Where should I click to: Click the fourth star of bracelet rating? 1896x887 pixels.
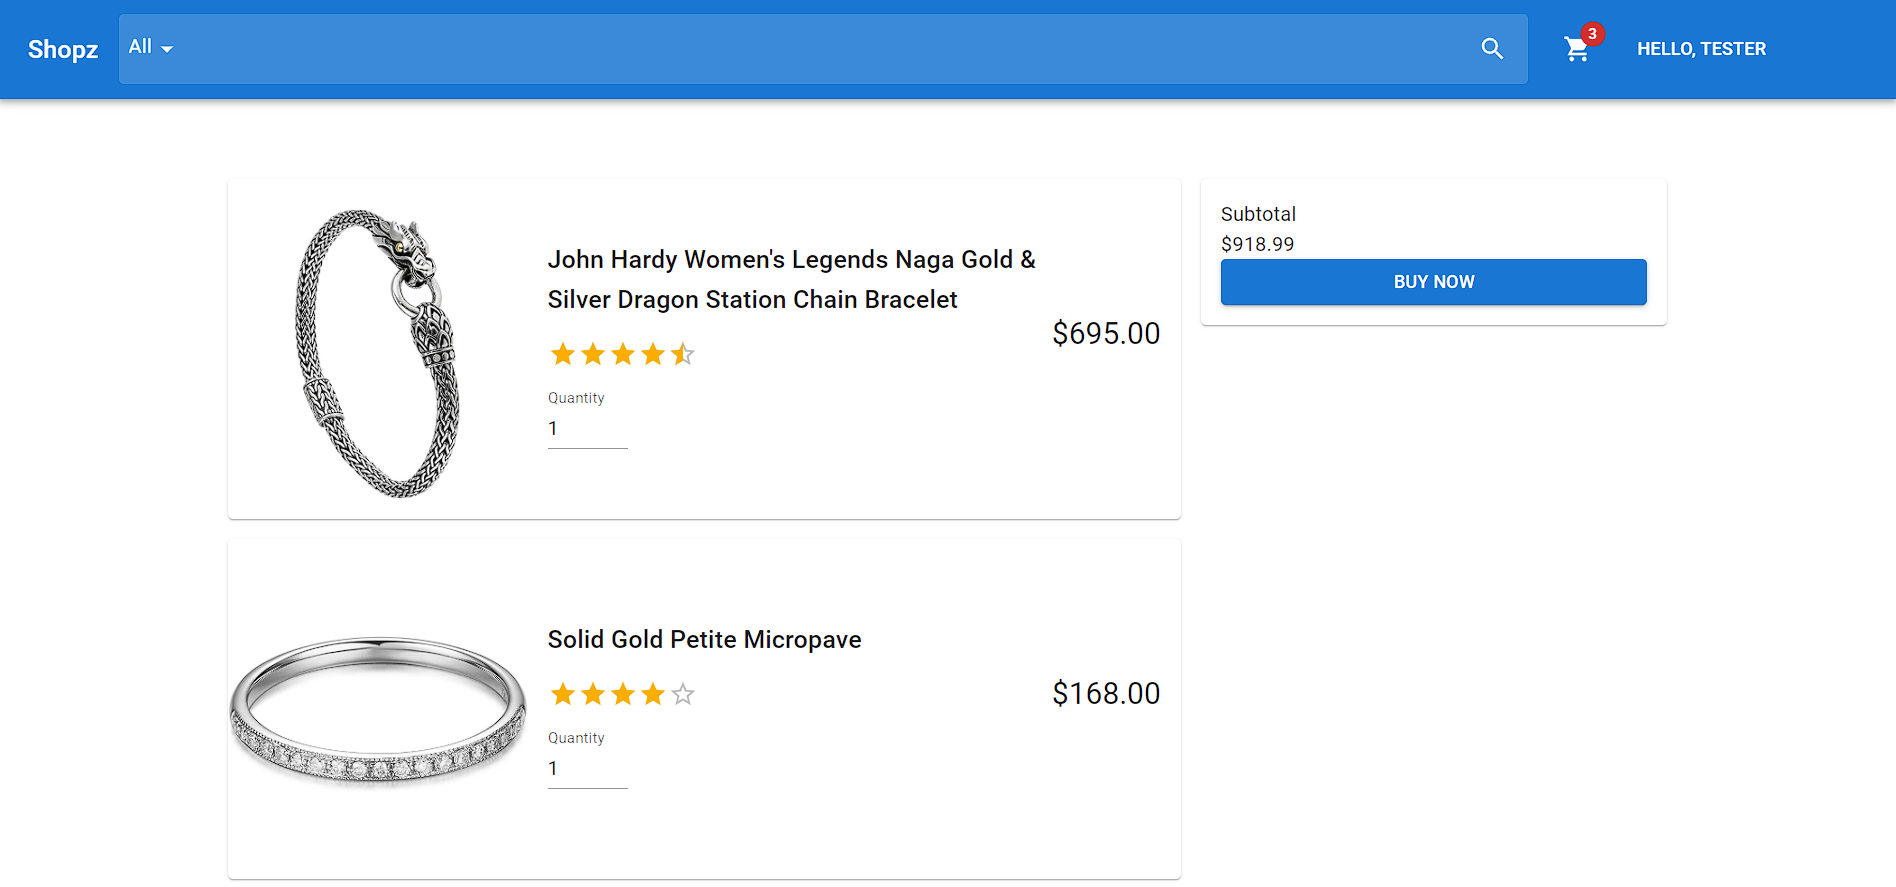click(653, 354)
